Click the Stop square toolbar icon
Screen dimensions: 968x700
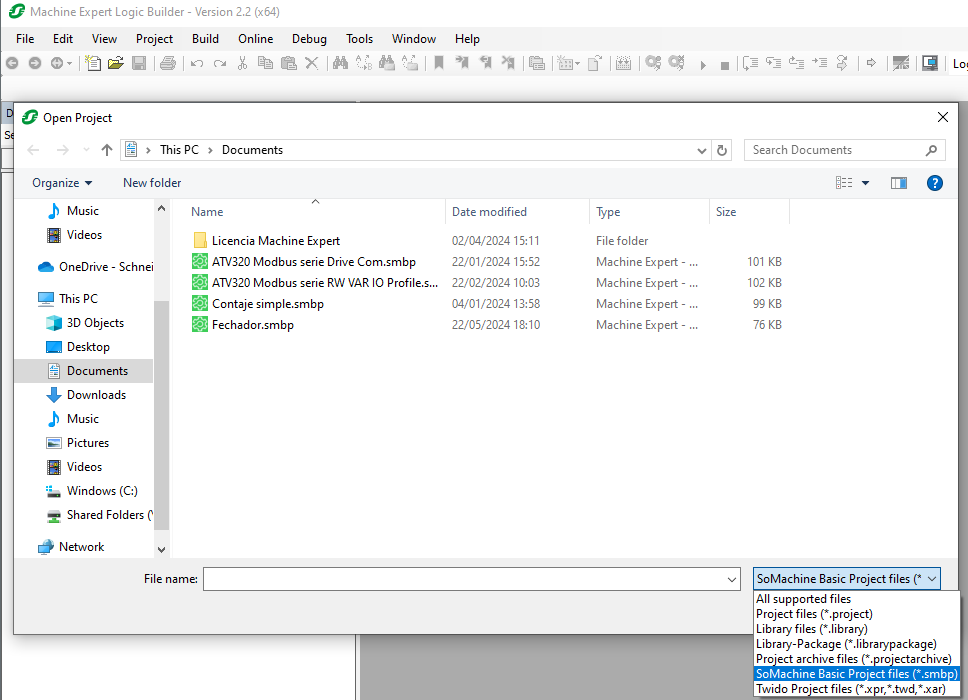[x=725, y=65]
